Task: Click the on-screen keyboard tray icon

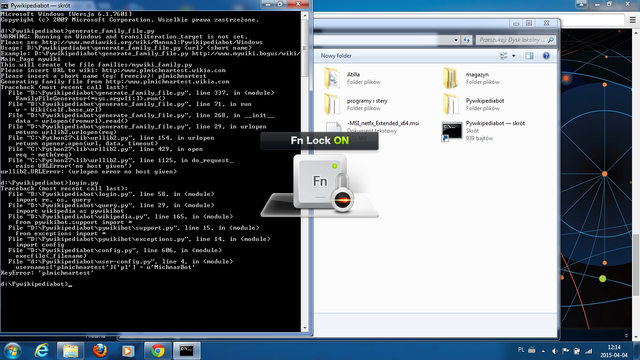Action: click(532, 350)
